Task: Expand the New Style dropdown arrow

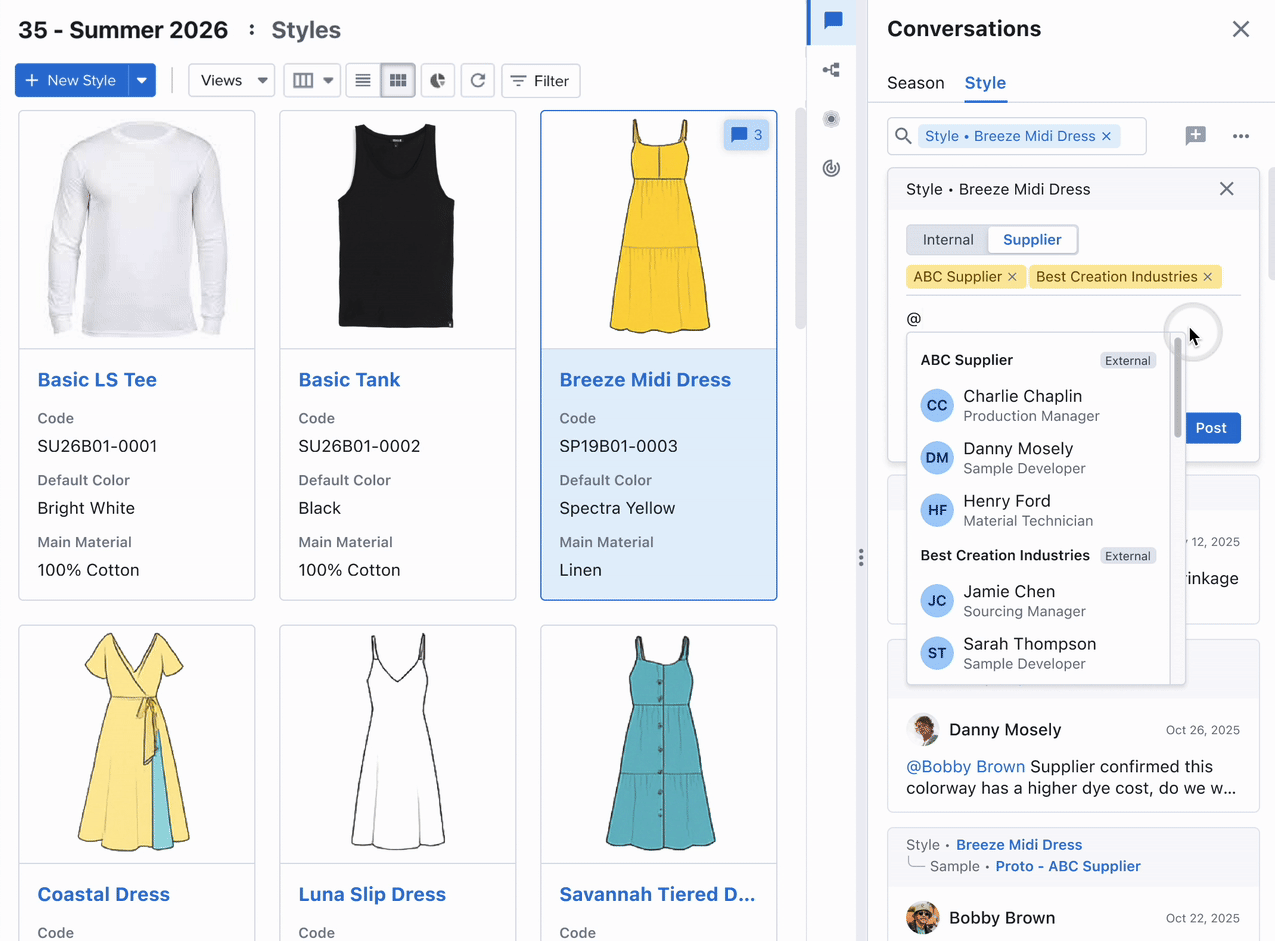Action: coord(142,81)
